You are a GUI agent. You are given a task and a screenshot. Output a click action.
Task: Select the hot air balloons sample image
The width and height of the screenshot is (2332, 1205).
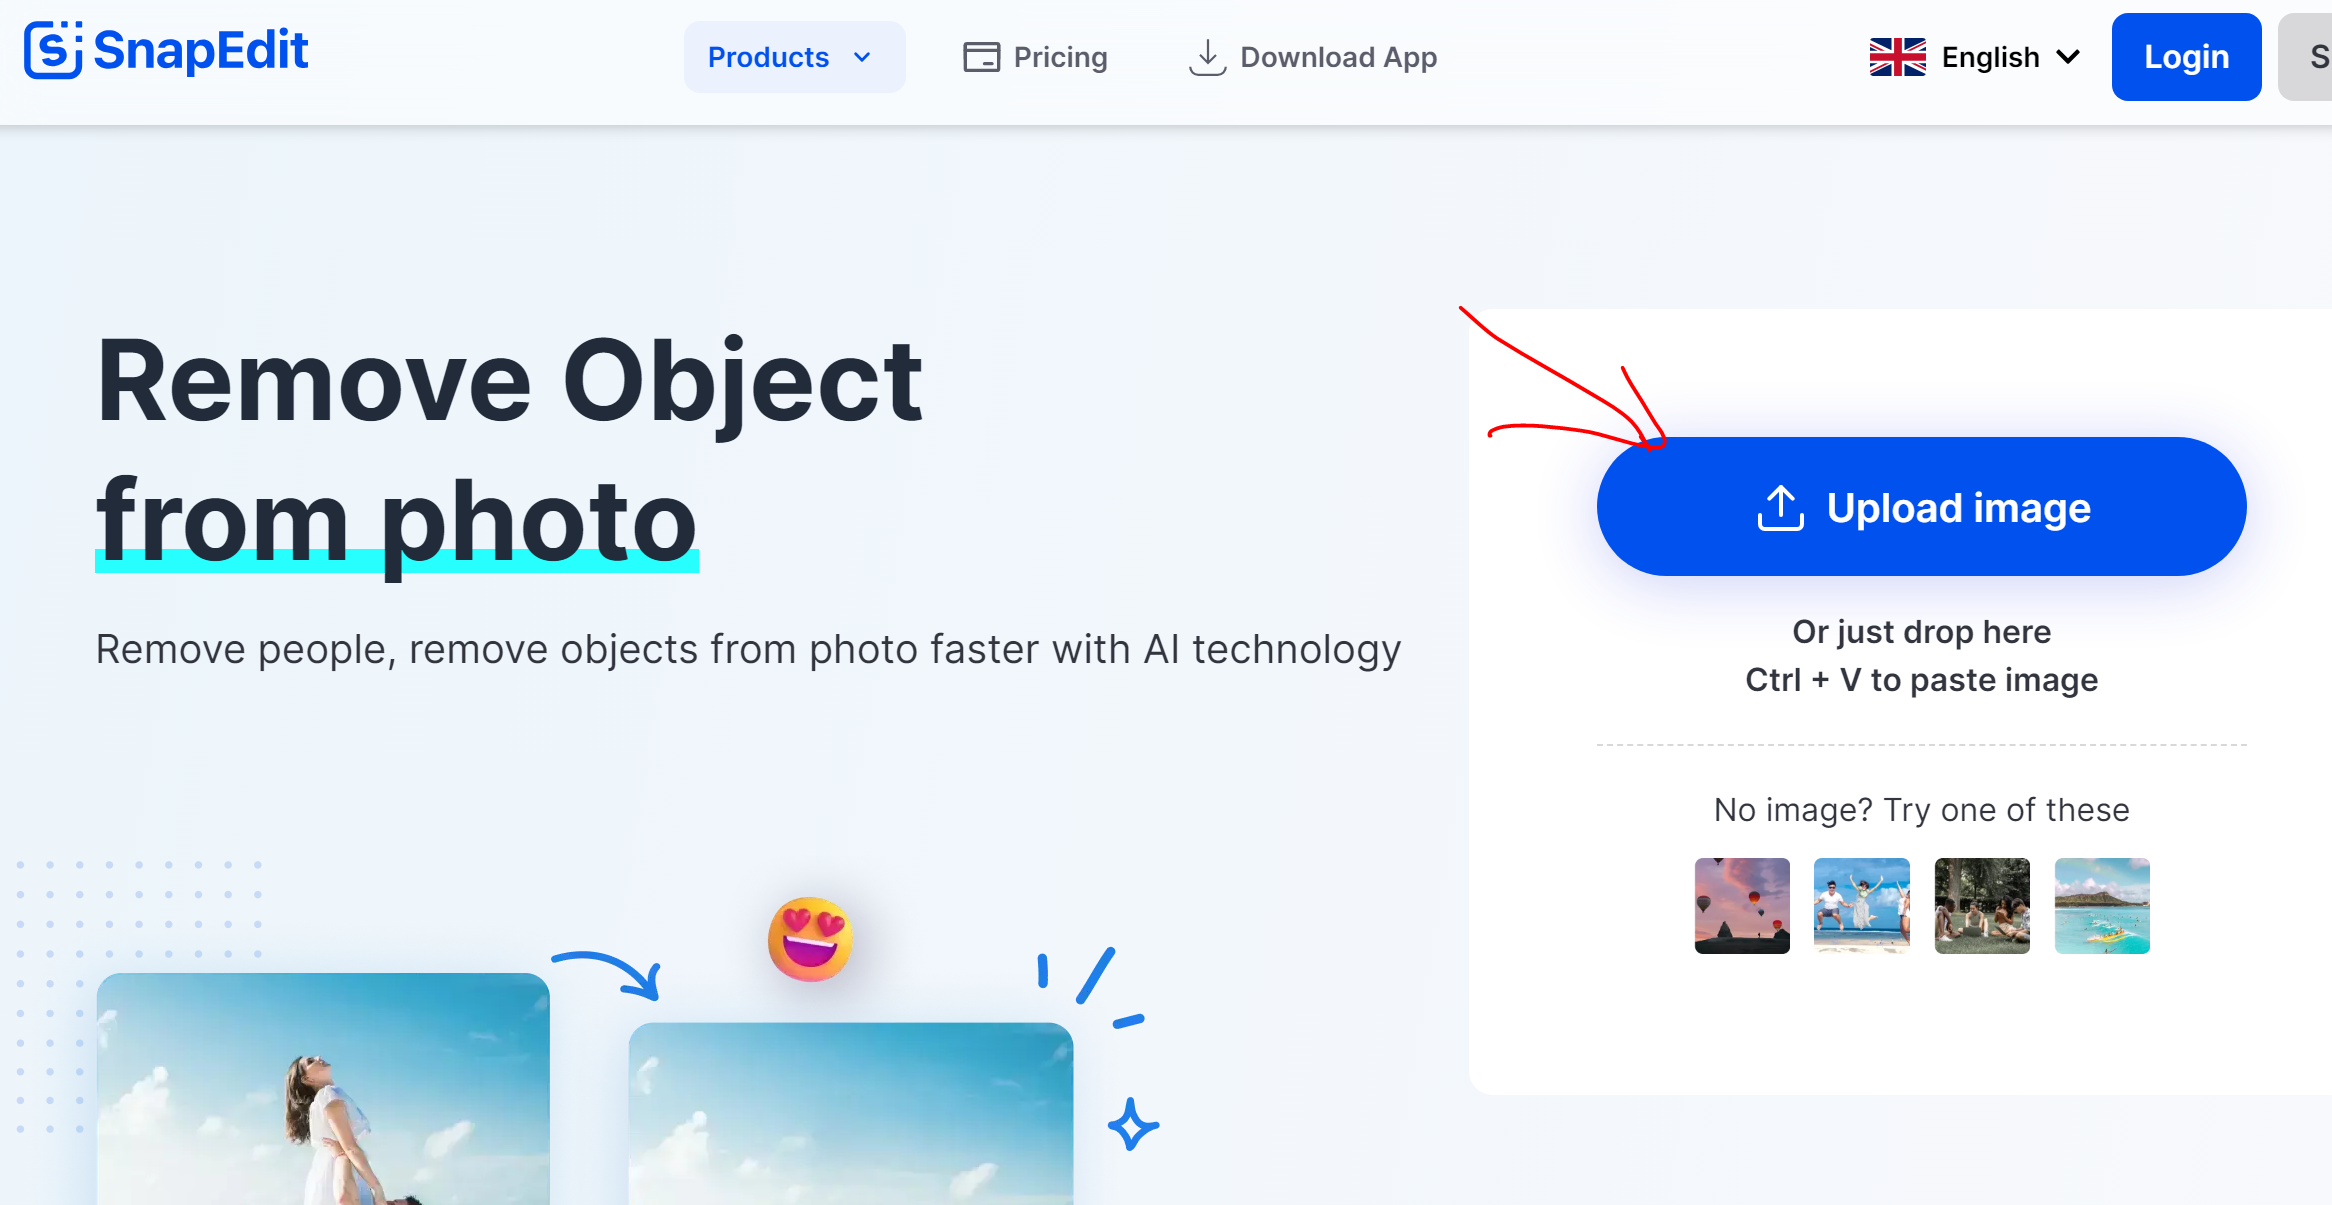pos(1742,906)
